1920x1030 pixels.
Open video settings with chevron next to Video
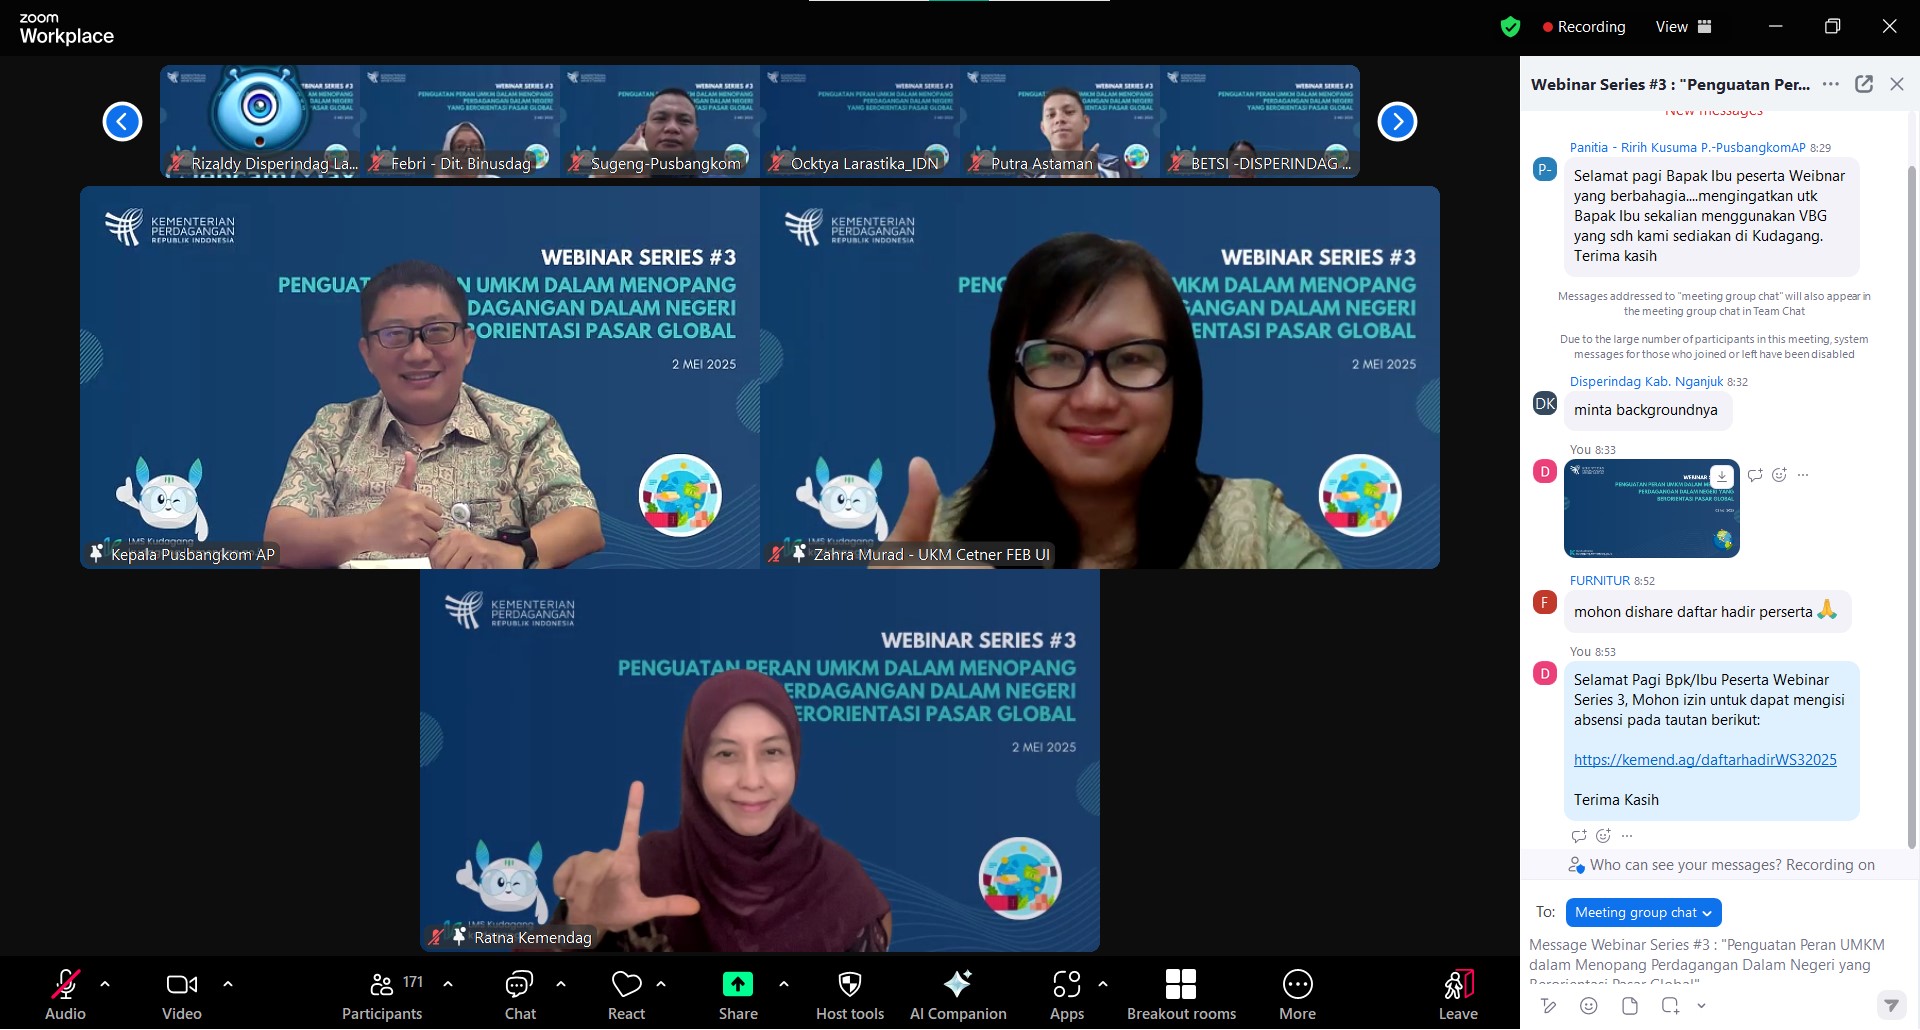click(227, 985)
